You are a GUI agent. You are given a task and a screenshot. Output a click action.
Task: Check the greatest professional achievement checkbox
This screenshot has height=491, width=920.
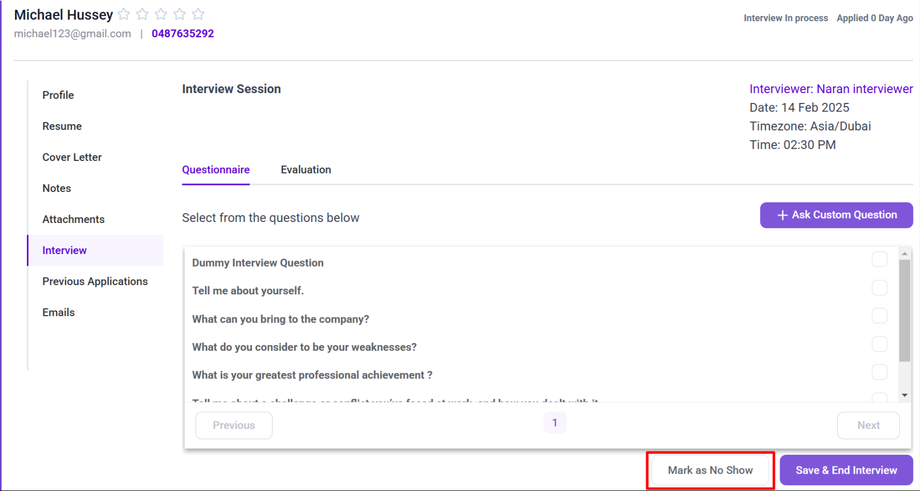coord(879,372)
